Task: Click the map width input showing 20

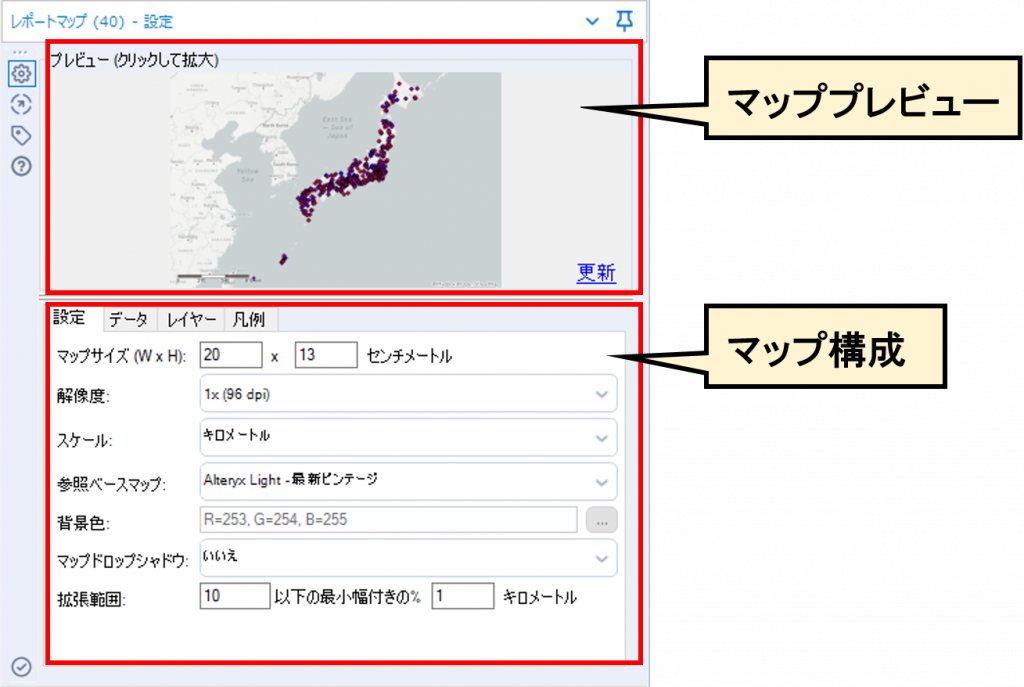Action: (232, 353)
